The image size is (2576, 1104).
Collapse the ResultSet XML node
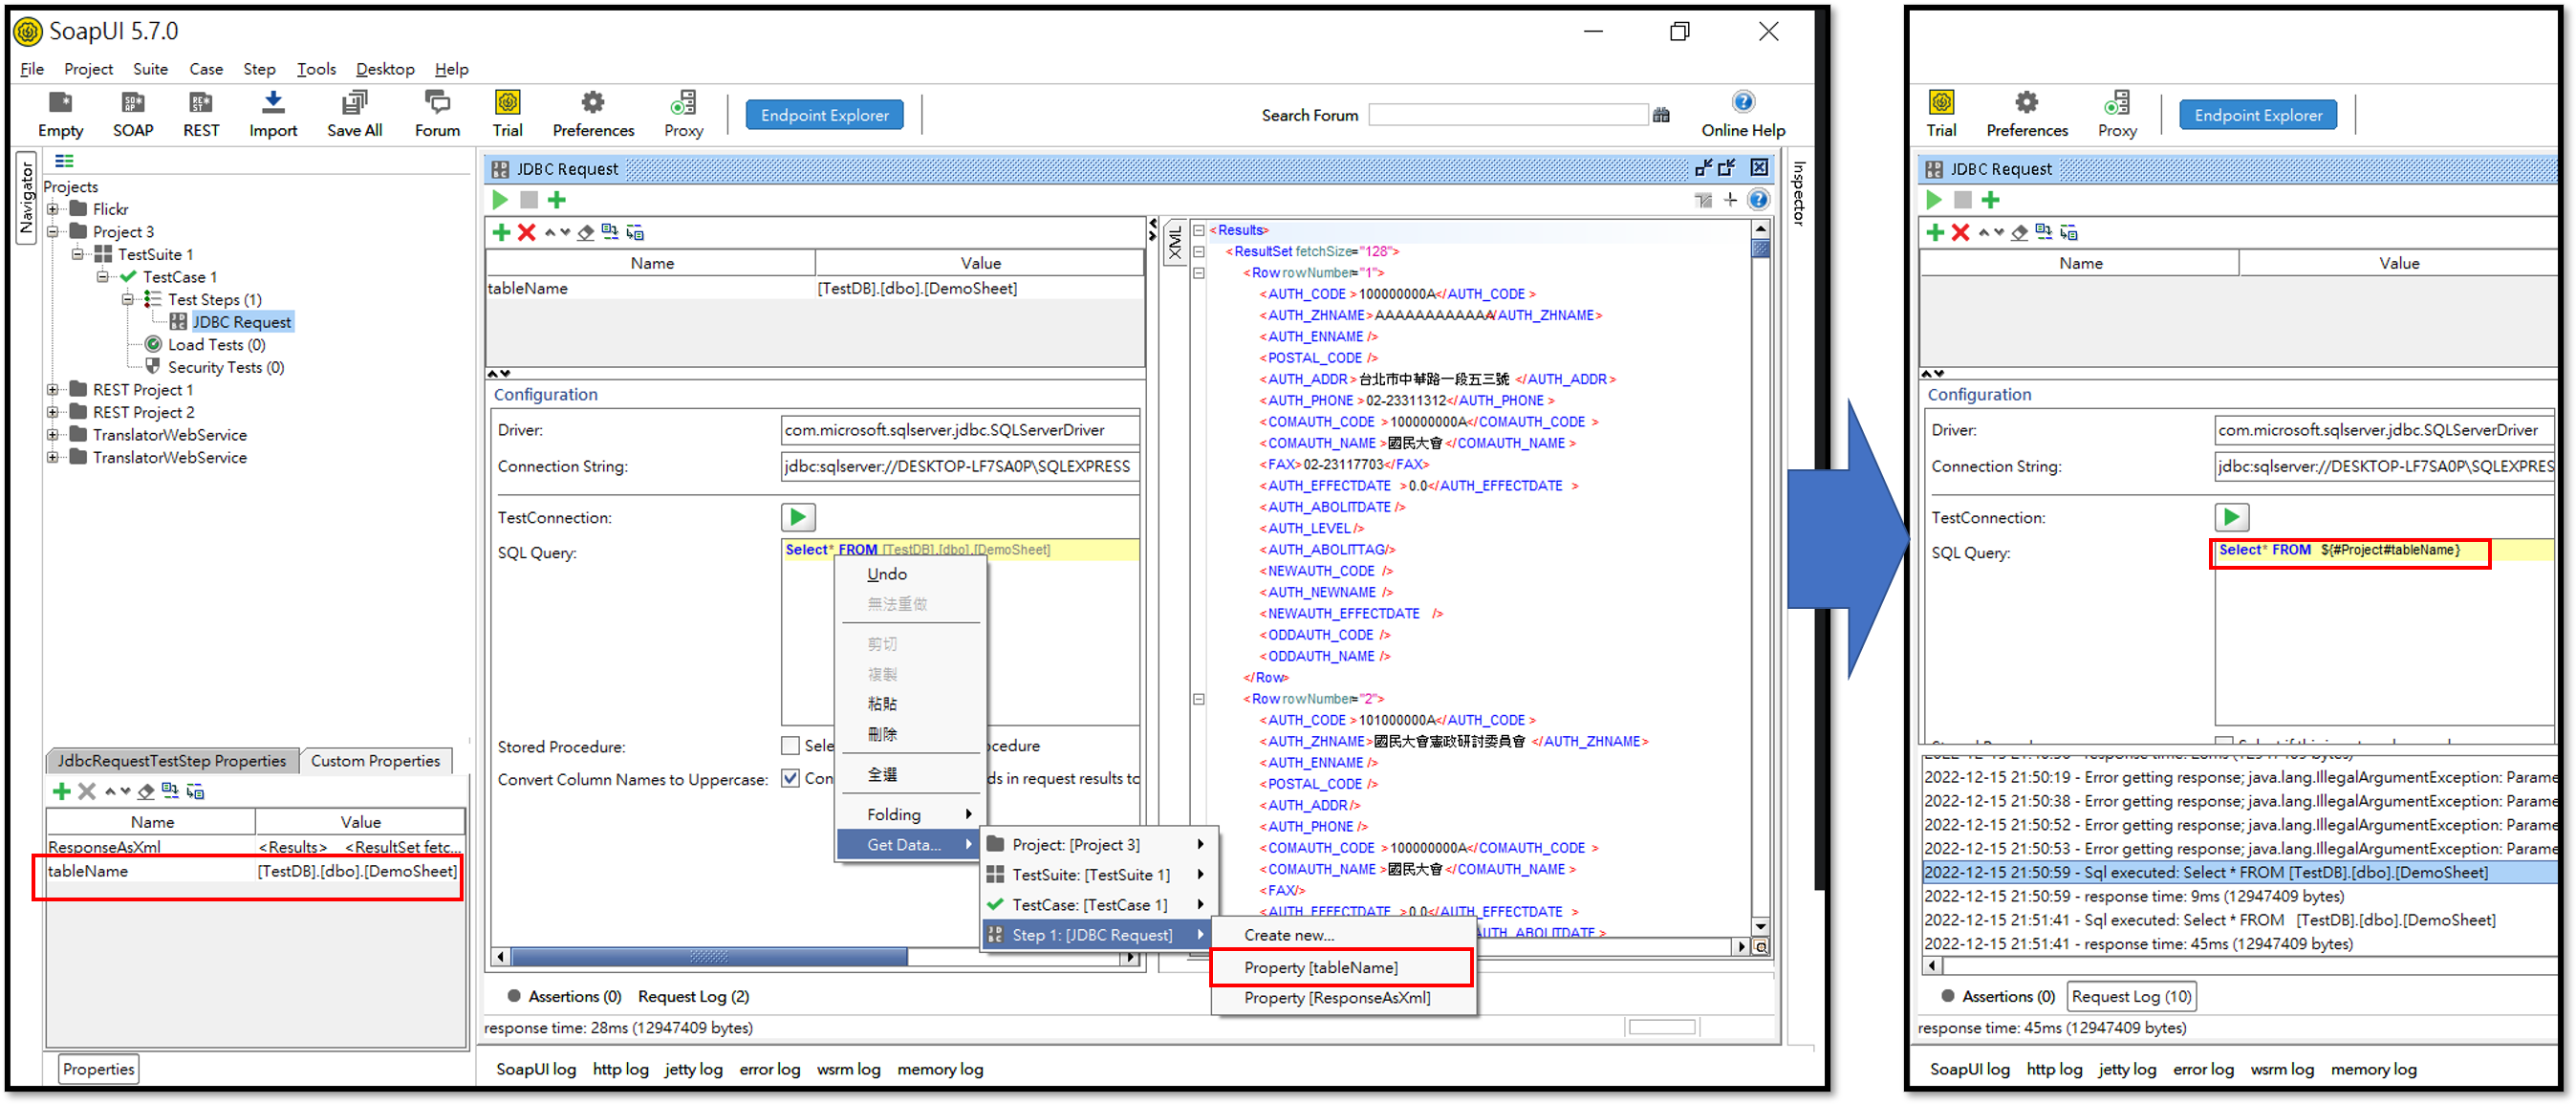coord(1198,251)
